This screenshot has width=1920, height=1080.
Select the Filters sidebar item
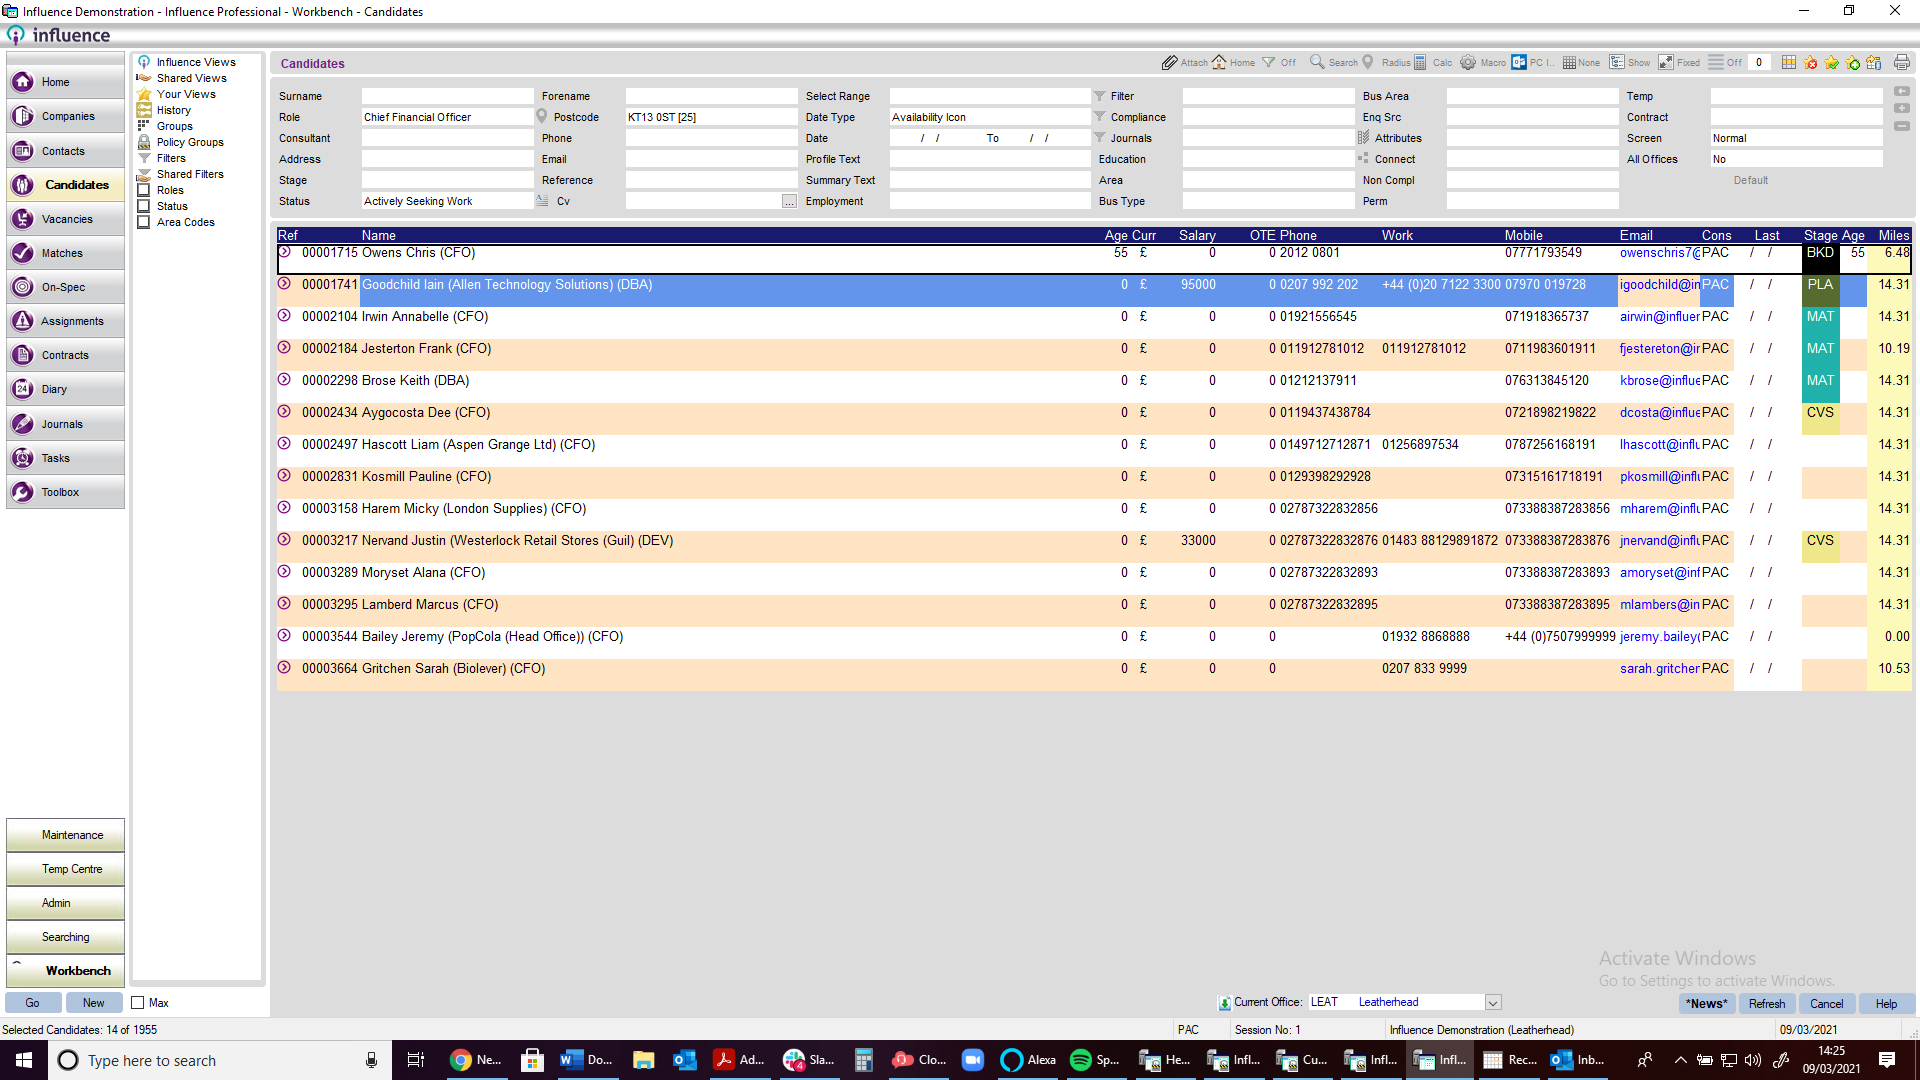(169, 157)
